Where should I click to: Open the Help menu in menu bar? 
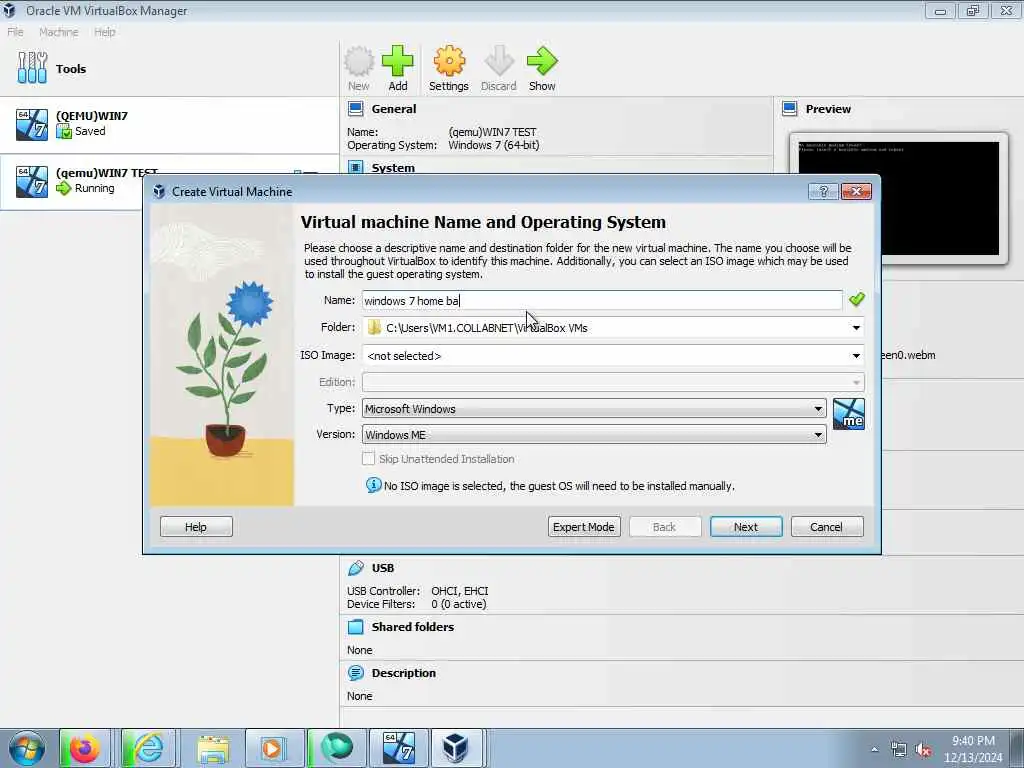tap(104, 32)
